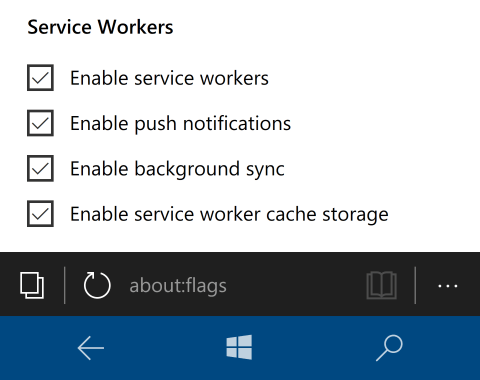Open Start with the Windows logo
This screenshot has height=380, width=480.
239,347
